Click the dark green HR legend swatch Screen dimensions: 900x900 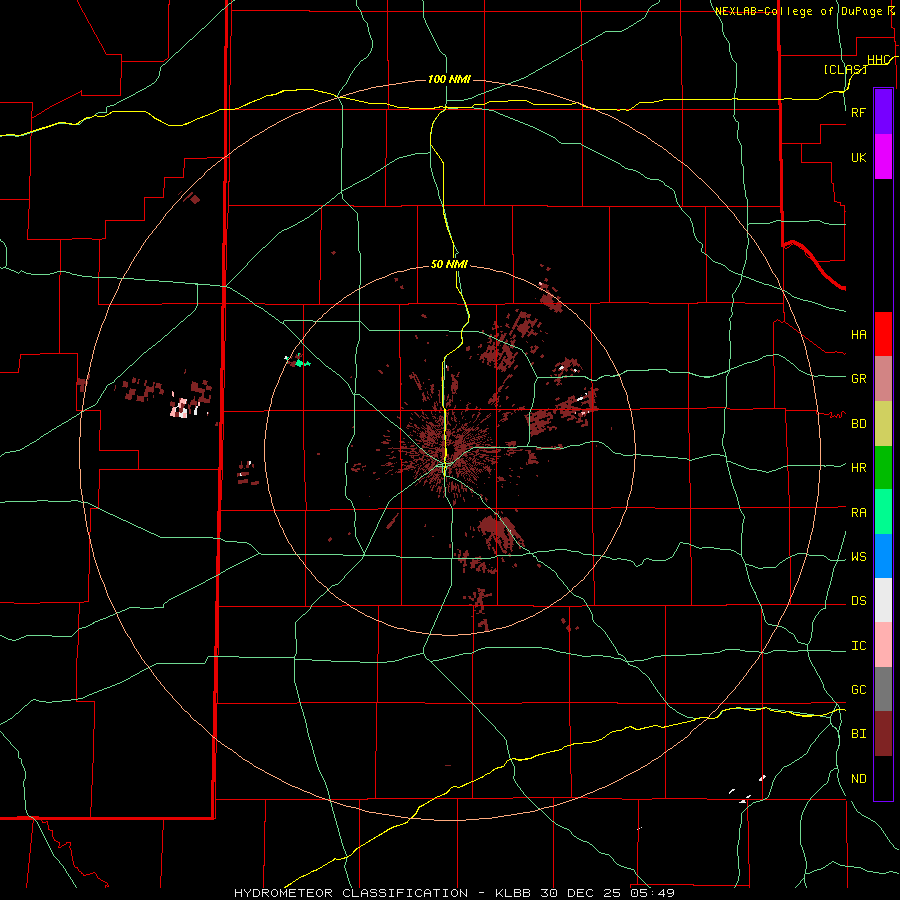tap(883, 468)
